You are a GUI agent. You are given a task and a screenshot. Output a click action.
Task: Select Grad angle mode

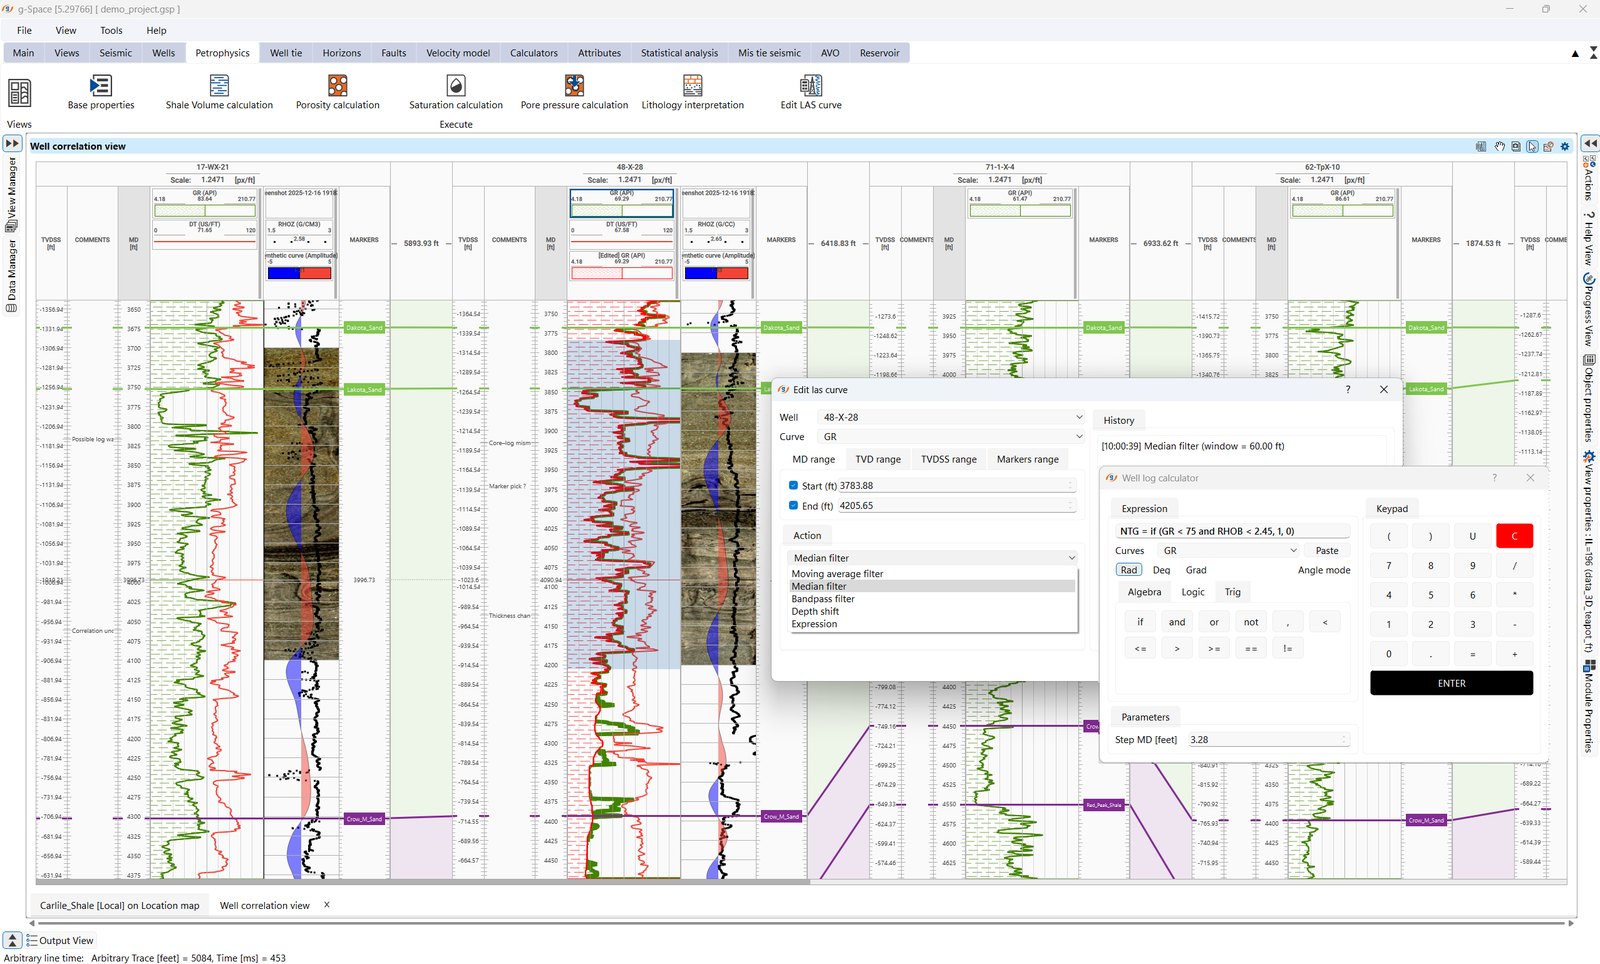click(x=1196, y=570)
